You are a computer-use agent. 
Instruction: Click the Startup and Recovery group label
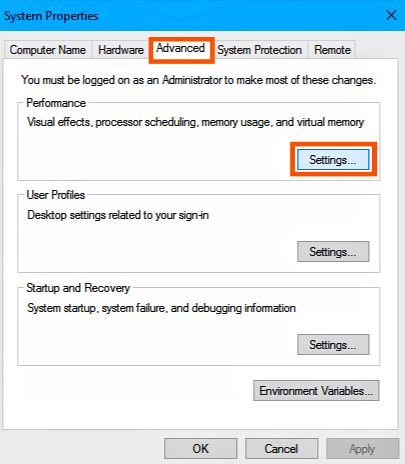[78, 288]
